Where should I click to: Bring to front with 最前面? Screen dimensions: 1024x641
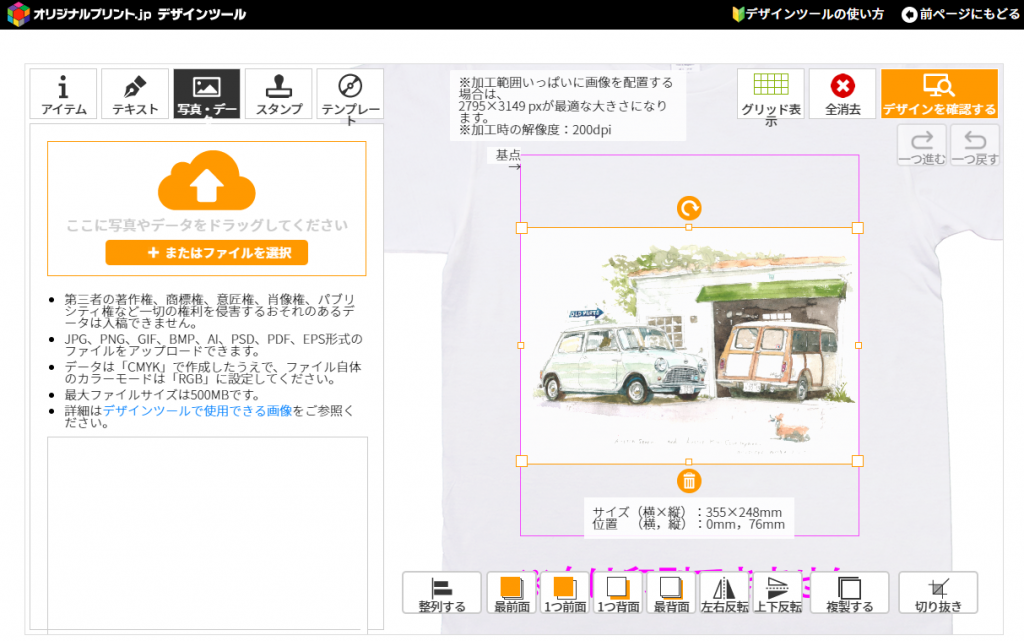(512, 593)
